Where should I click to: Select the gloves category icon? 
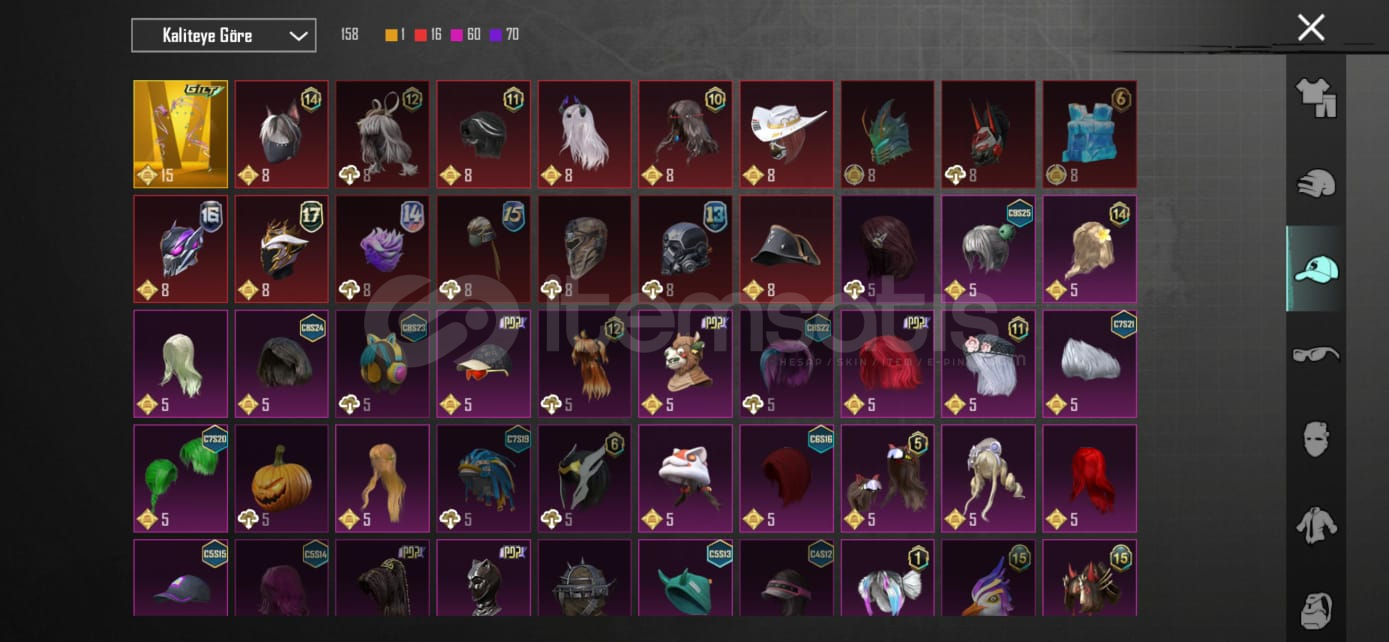(1315, 183)
